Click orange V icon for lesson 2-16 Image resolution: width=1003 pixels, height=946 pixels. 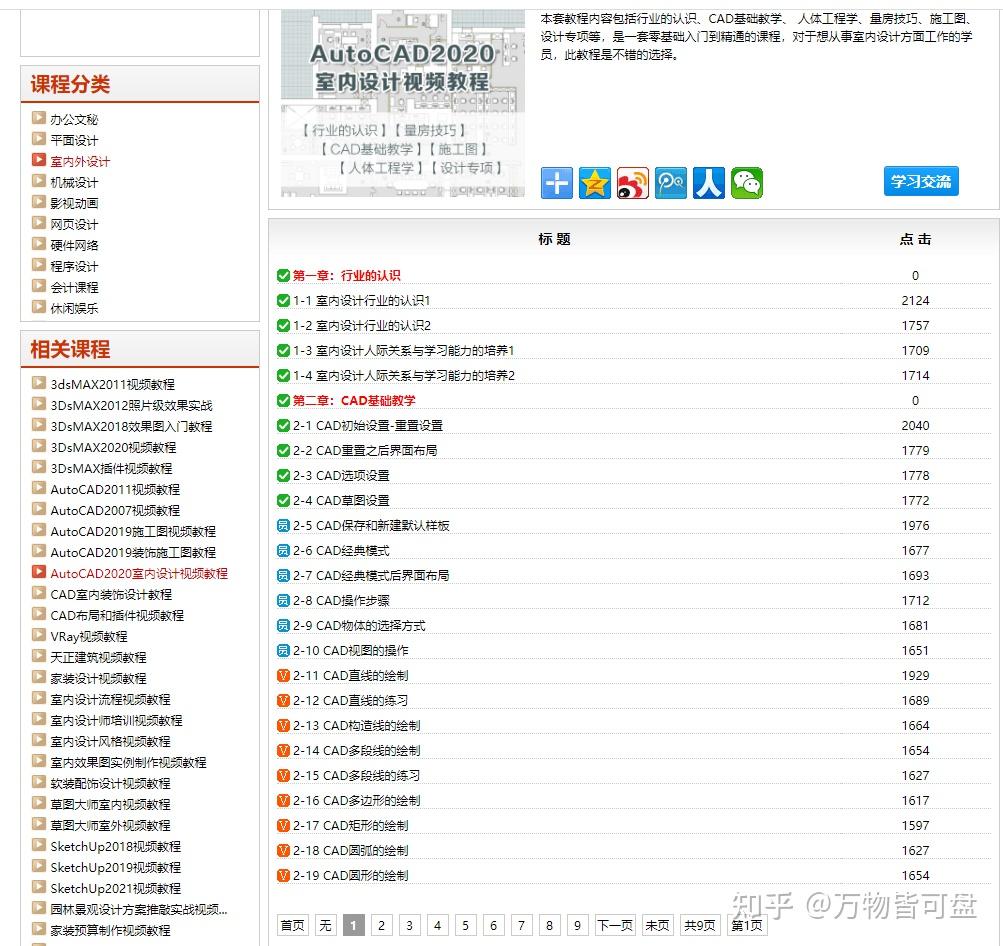pyautogui.click(x=283, y=800)
